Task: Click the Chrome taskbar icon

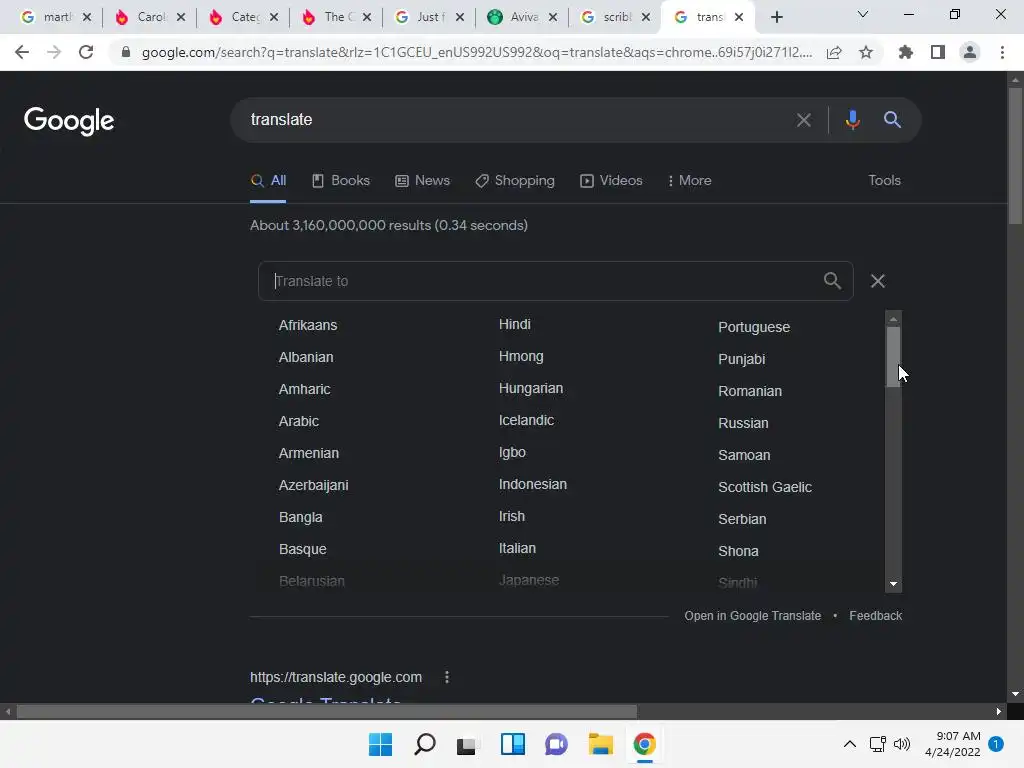Action: (645, 744)
